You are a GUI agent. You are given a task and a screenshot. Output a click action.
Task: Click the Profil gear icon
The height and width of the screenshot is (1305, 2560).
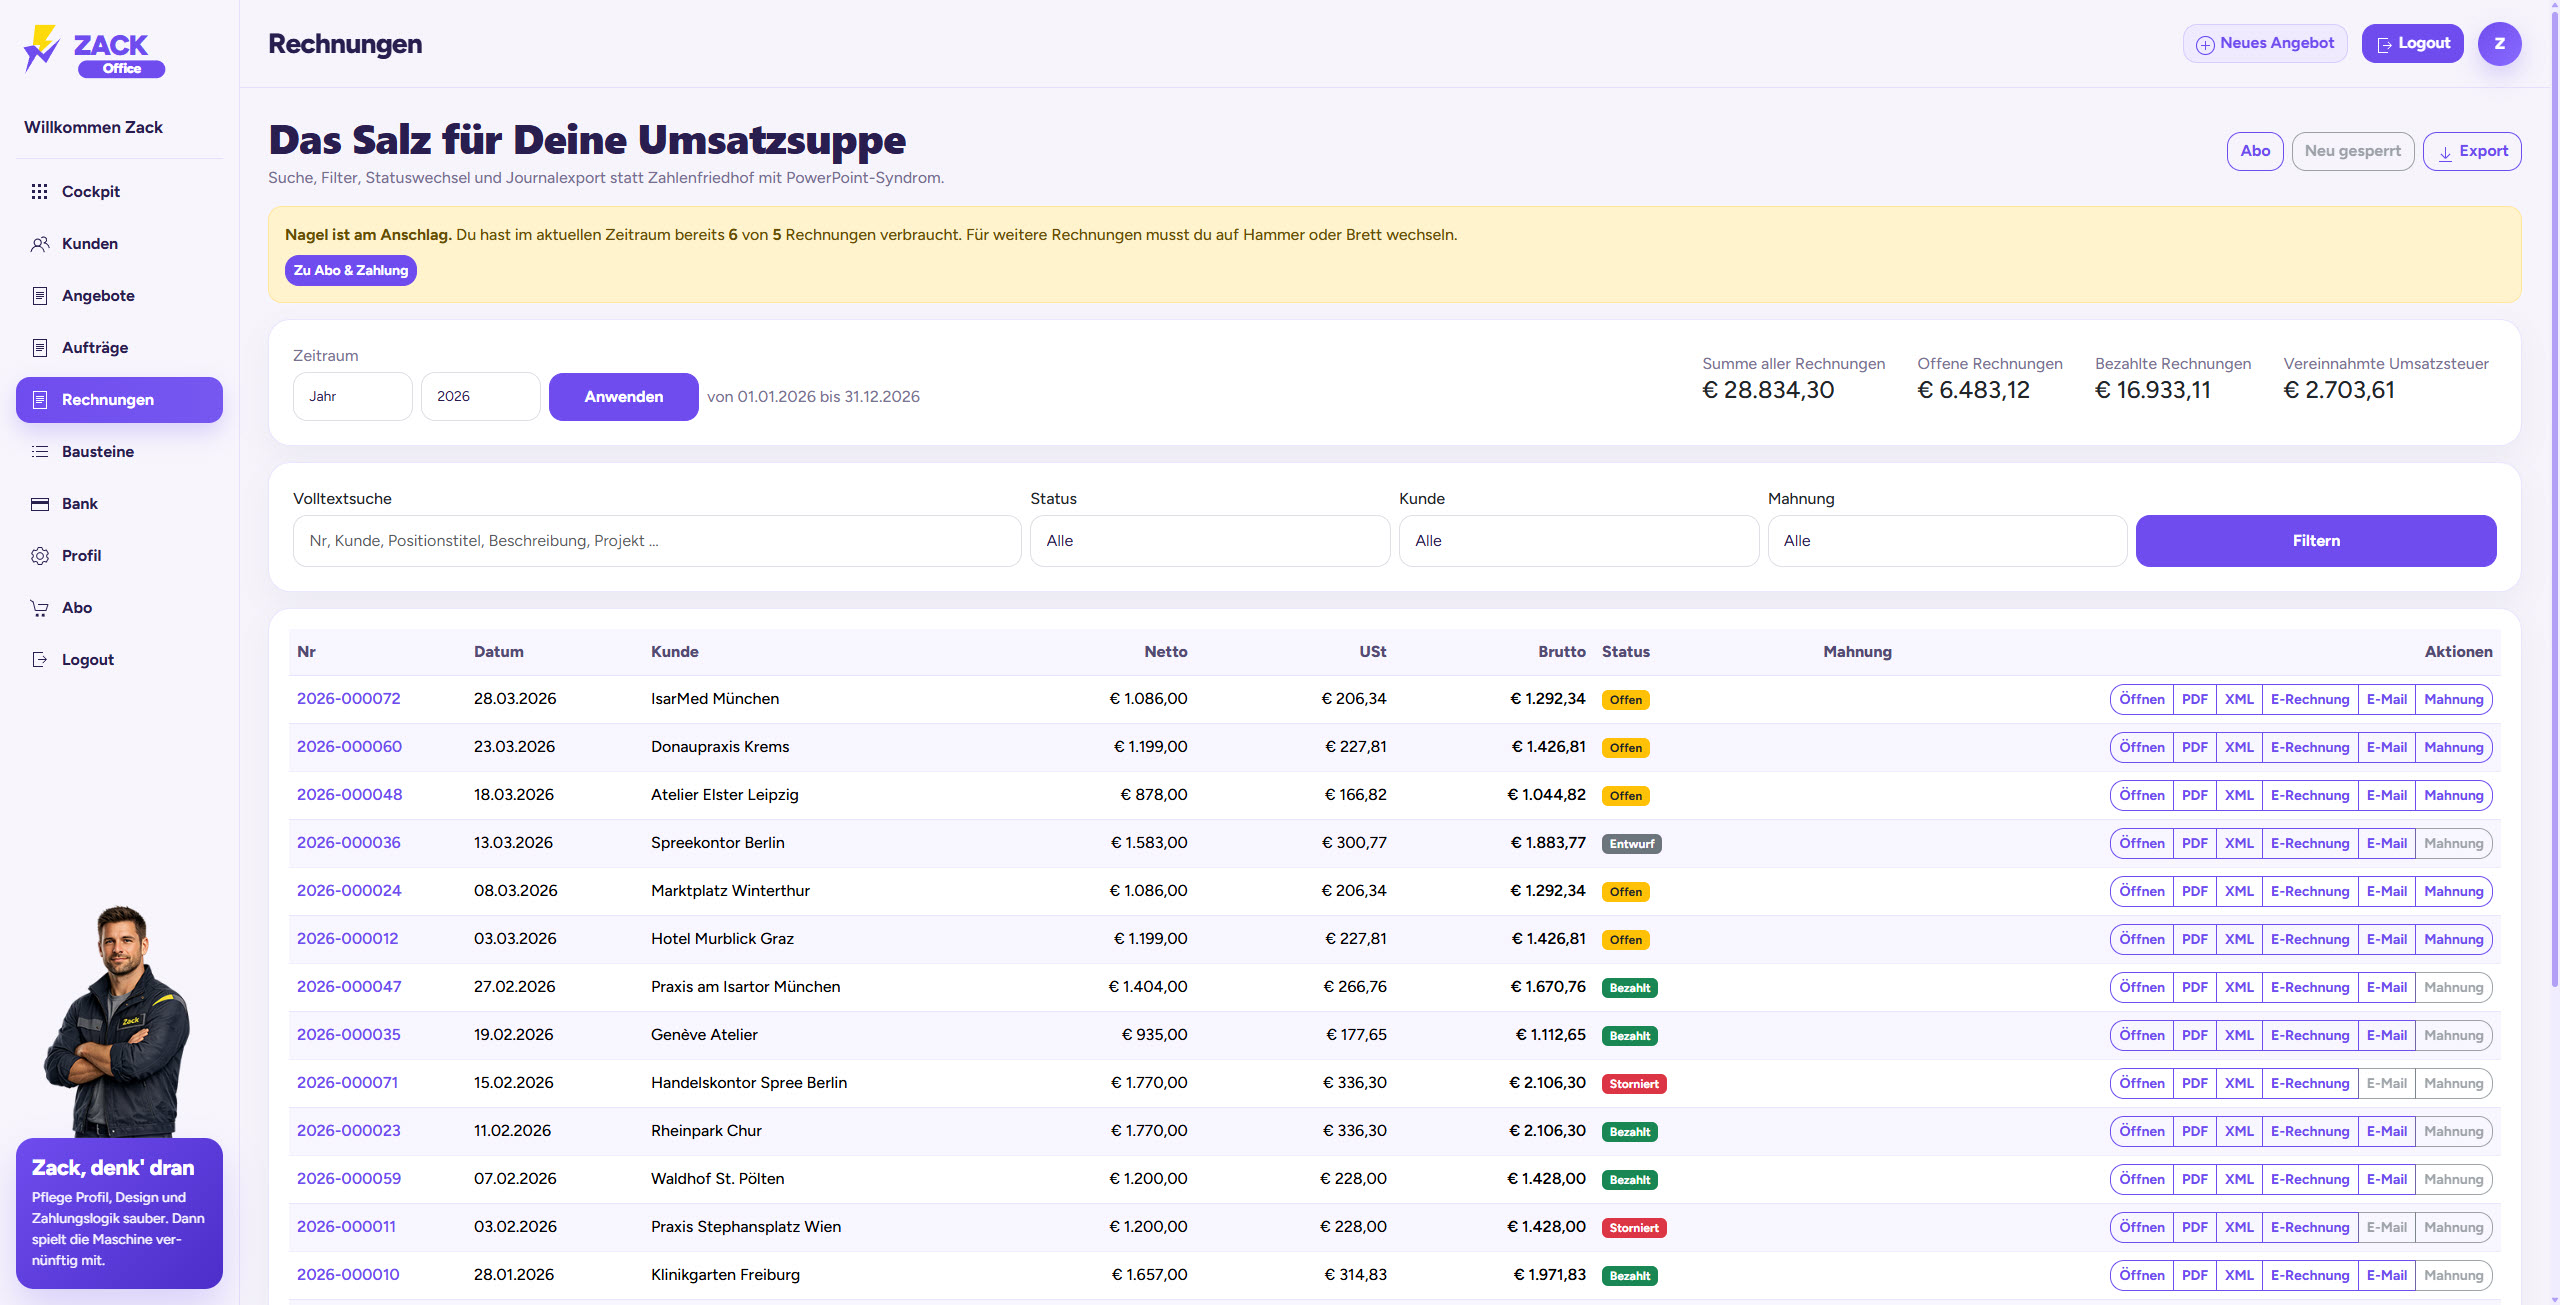(40, 555)
